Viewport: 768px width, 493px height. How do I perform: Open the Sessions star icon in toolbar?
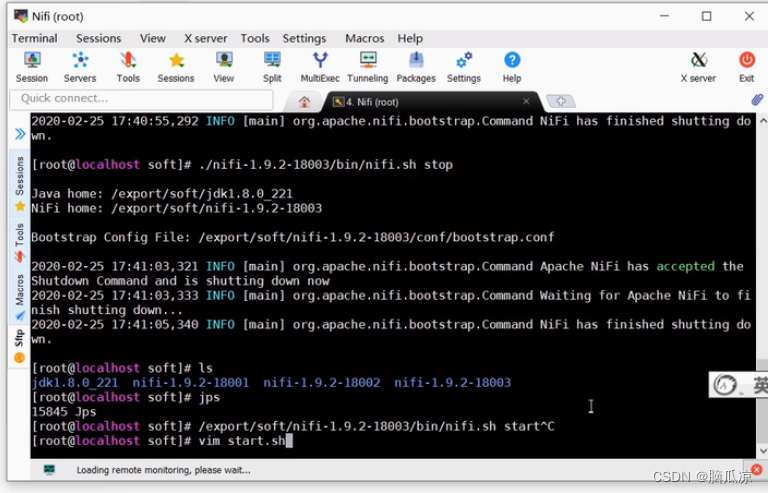pos(176,67)
